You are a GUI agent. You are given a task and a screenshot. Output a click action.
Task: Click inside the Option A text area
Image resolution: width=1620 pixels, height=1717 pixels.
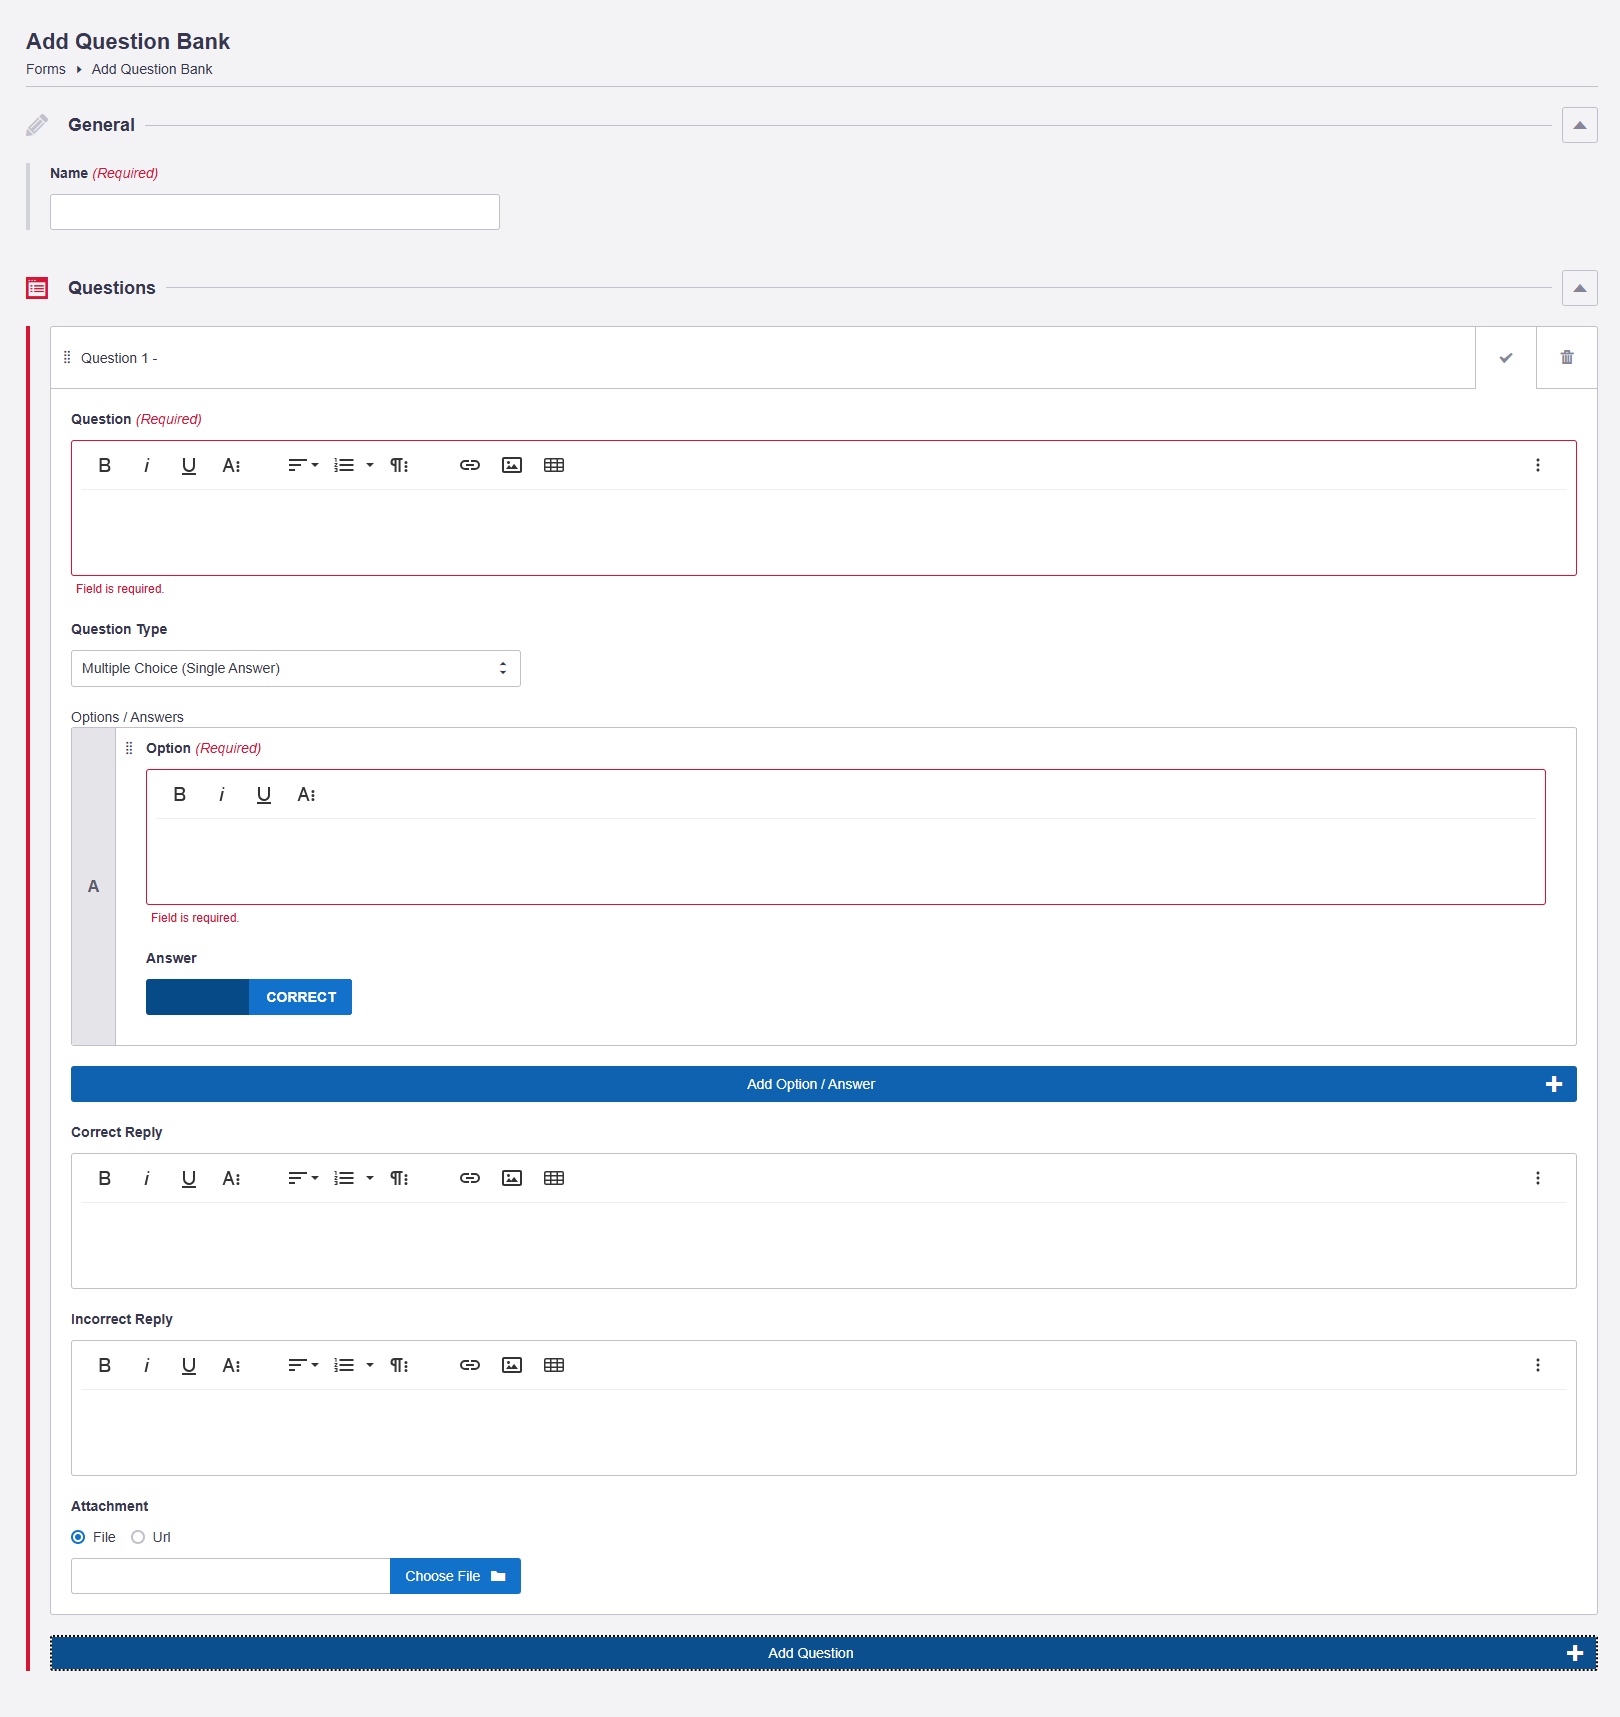(846, 861)
